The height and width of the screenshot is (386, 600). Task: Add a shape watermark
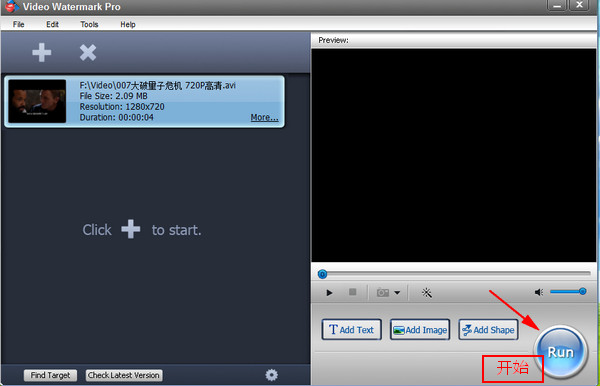(x=489, y=329)
